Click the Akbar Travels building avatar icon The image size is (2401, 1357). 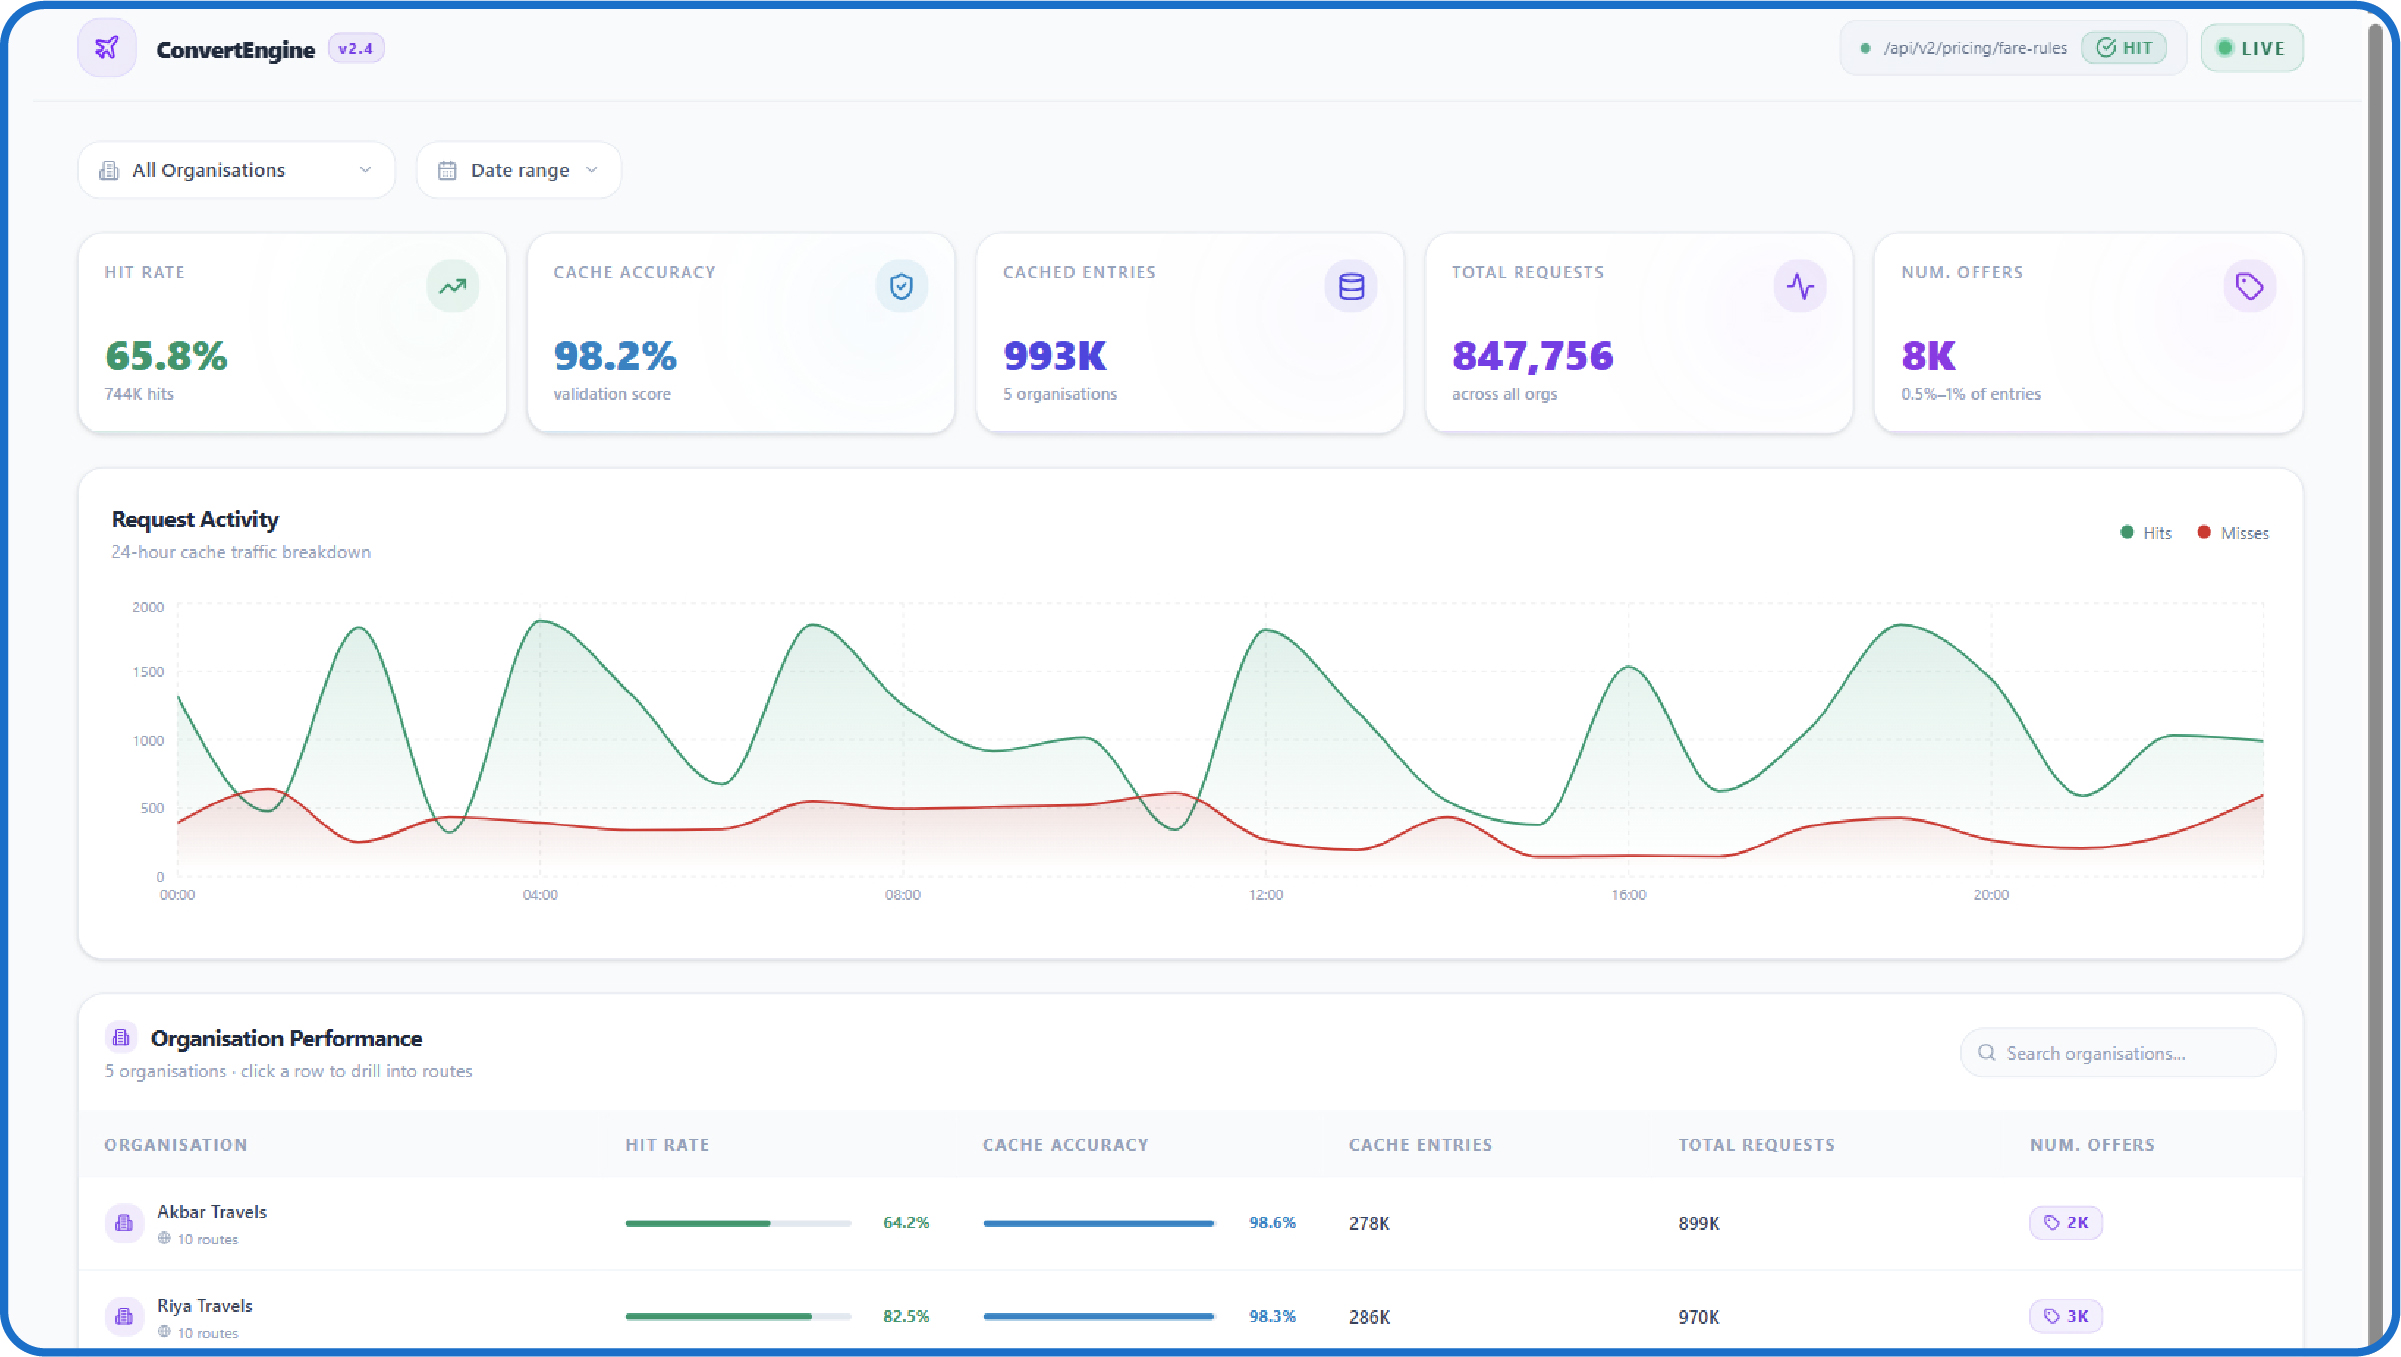point(124,1223)
